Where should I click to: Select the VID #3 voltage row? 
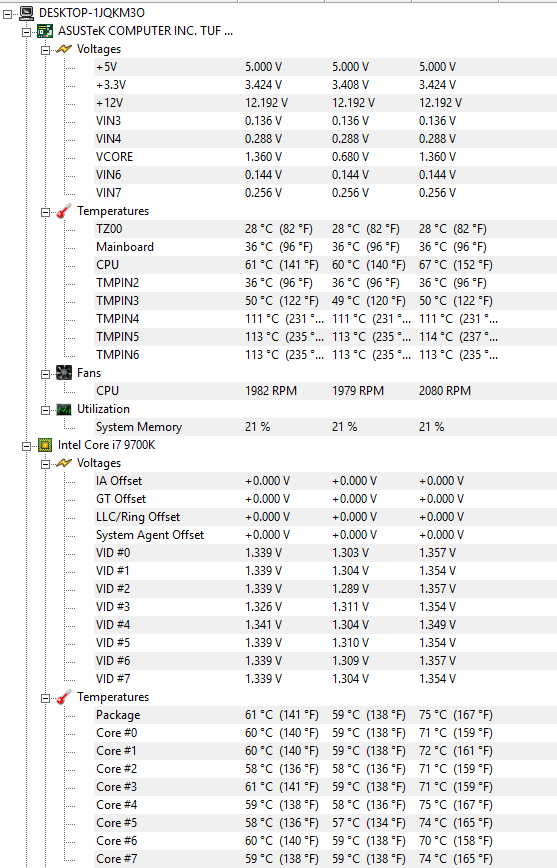tap(326, 607)
